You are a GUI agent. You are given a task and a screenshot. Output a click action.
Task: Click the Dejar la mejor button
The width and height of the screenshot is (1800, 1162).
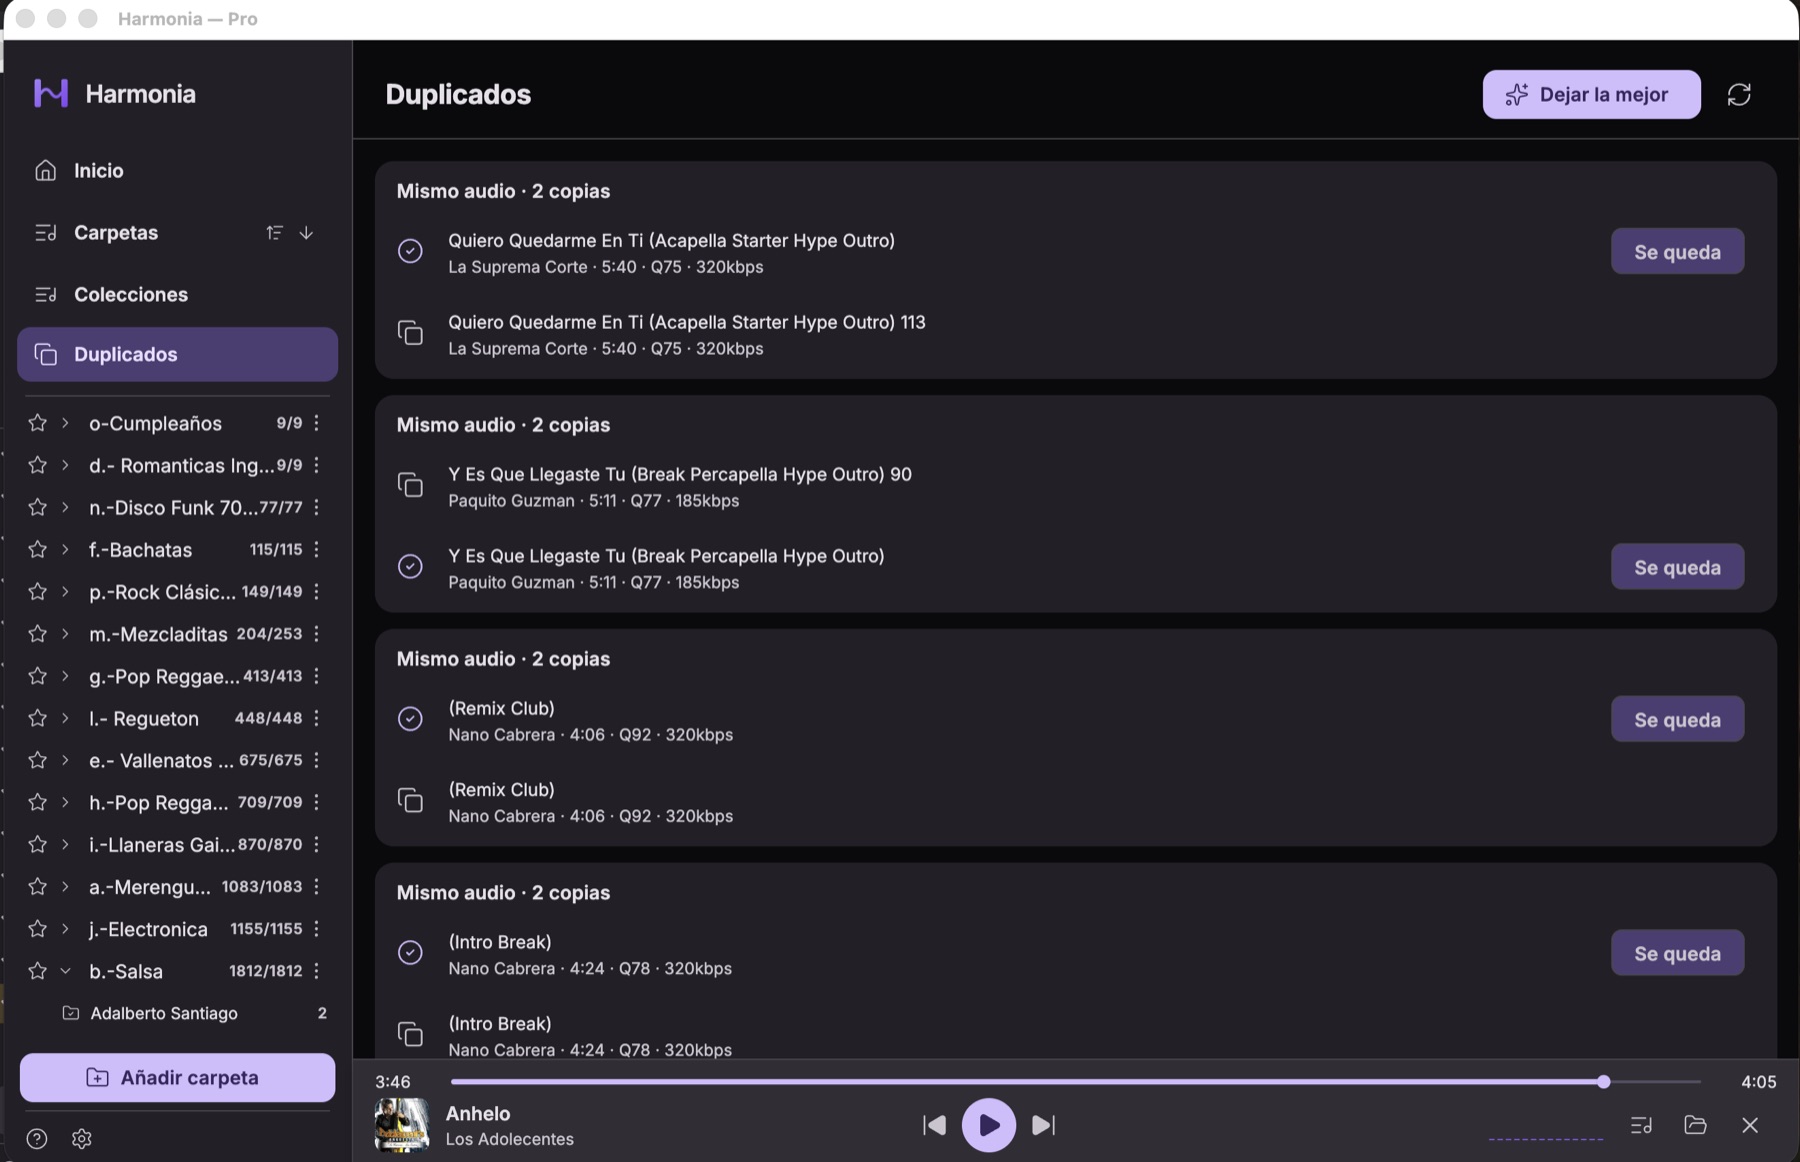(1591, 95)
